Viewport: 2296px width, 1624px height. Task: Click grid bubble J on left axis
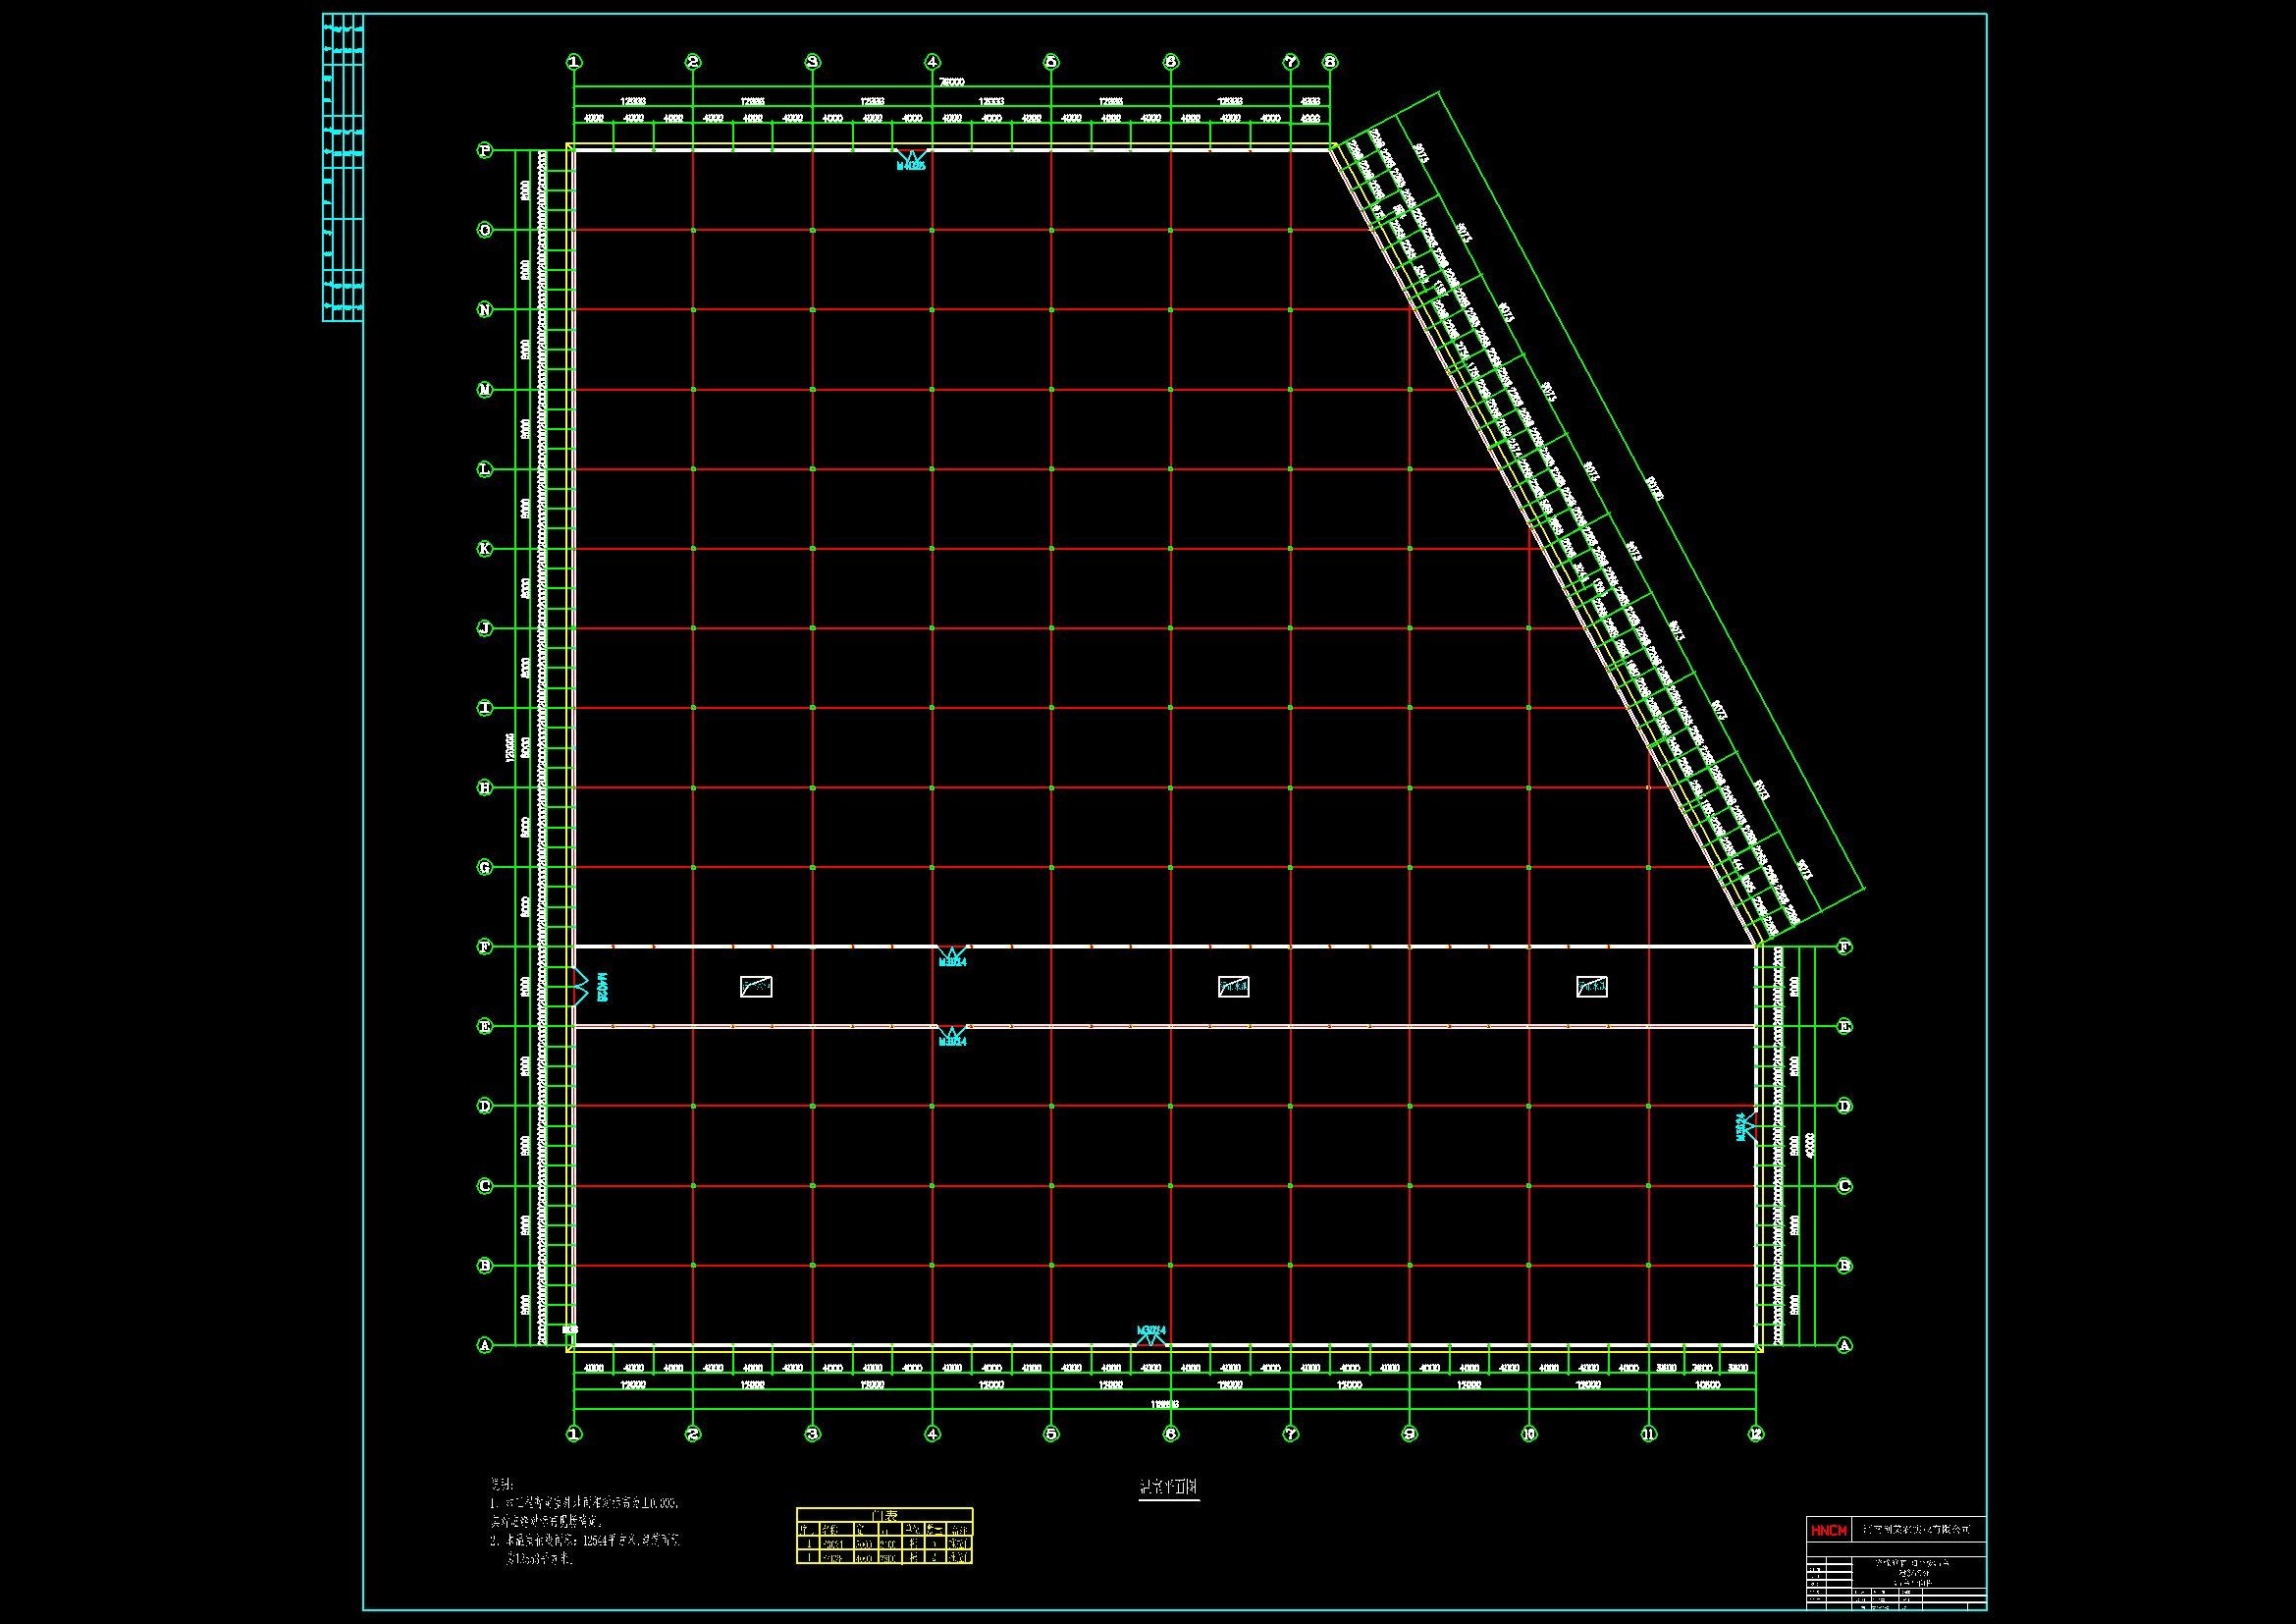485,628
